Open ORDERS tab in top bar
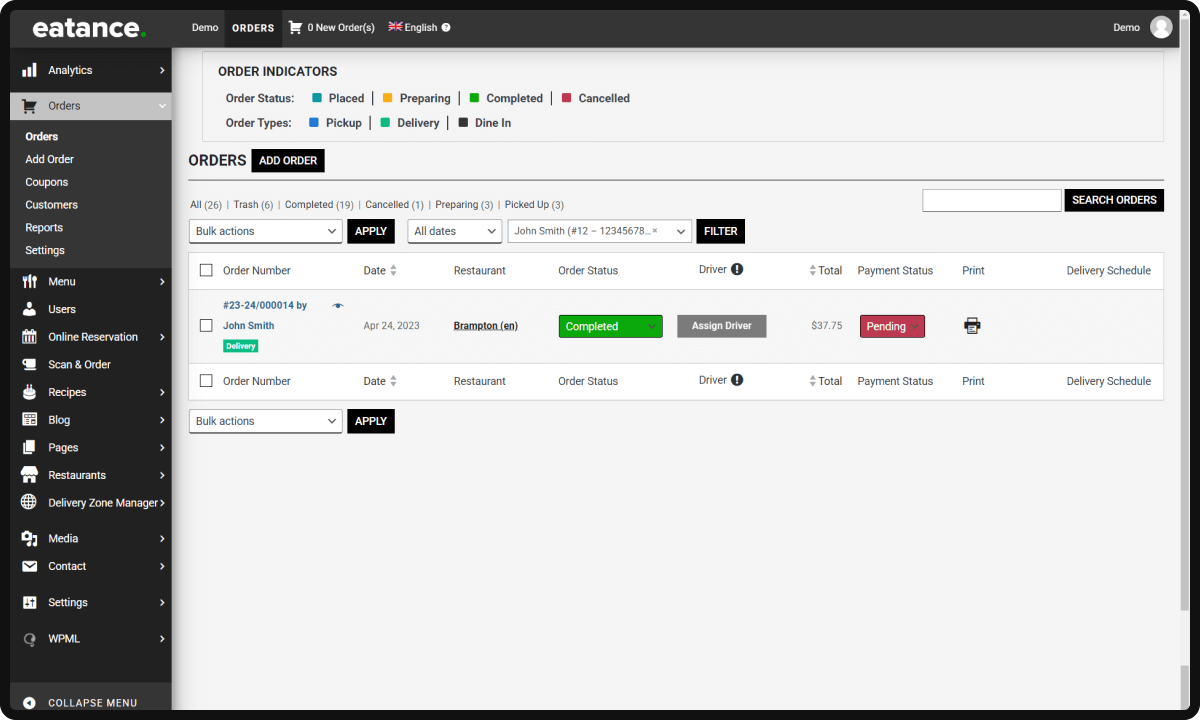 tap(253, 28)
